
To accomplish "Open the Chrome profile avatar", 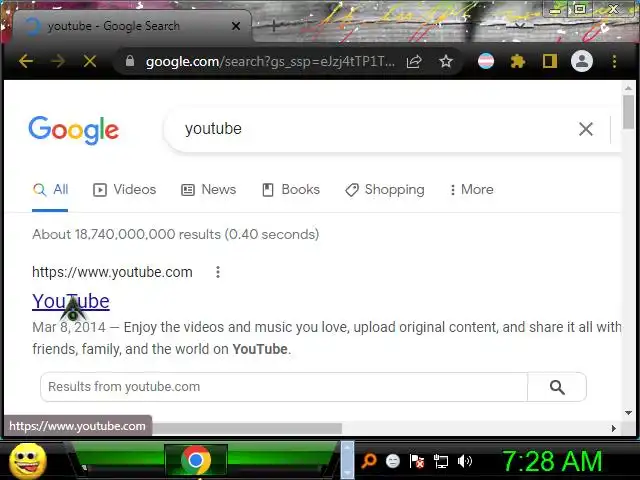I will coord(582,62).
